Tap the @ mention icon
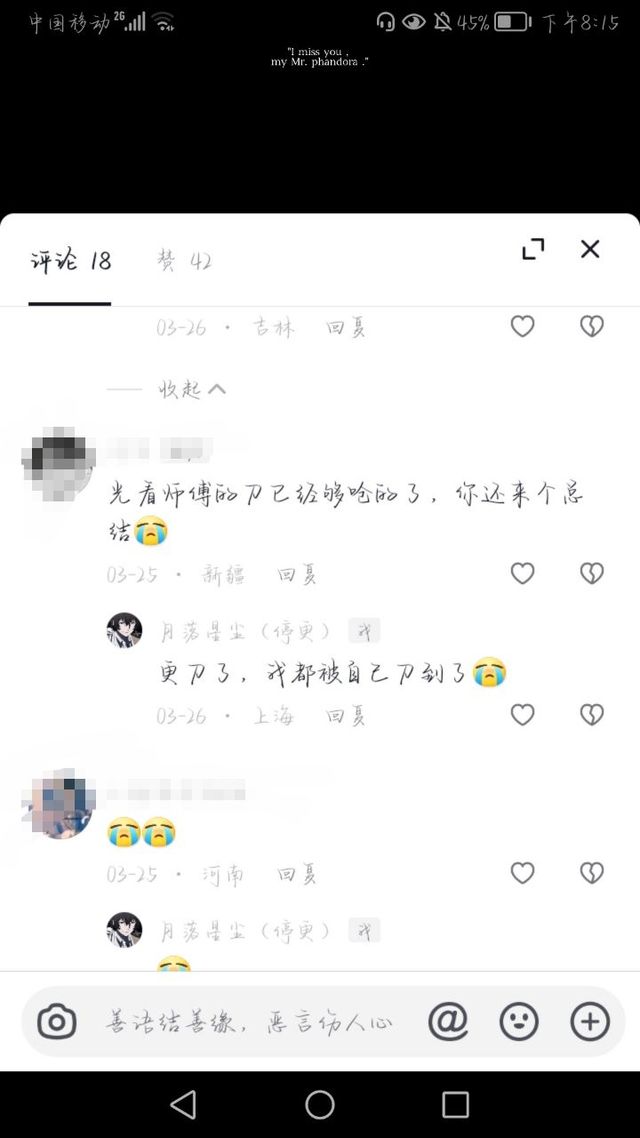Viewport: 640px width, 1138px height. click(448, 1022)
